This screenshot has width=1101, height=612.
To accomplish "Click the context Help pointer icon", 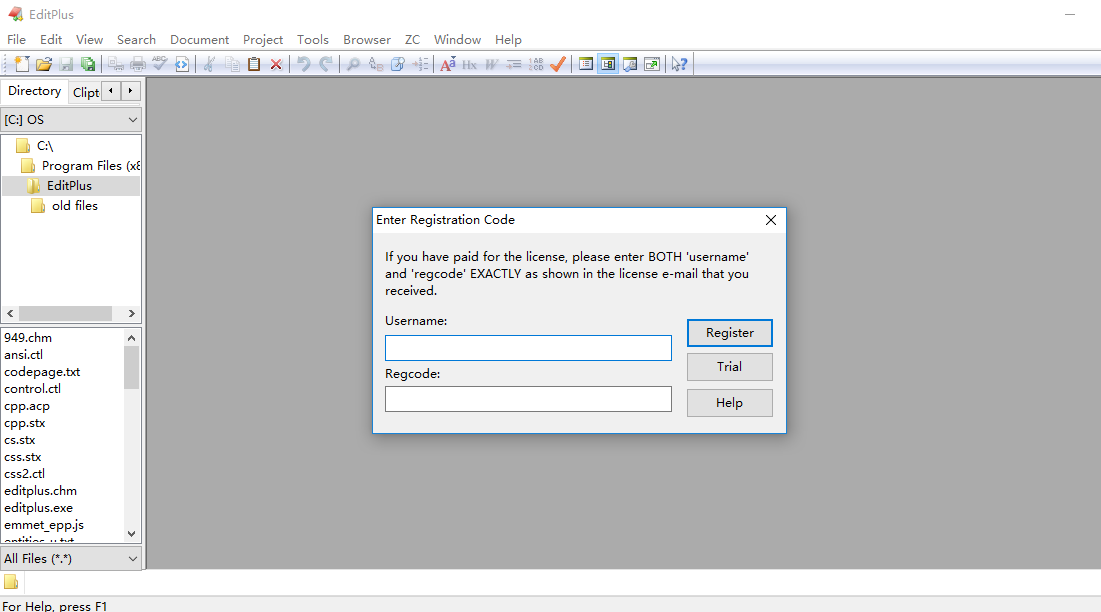I will [x=679, y=64].
